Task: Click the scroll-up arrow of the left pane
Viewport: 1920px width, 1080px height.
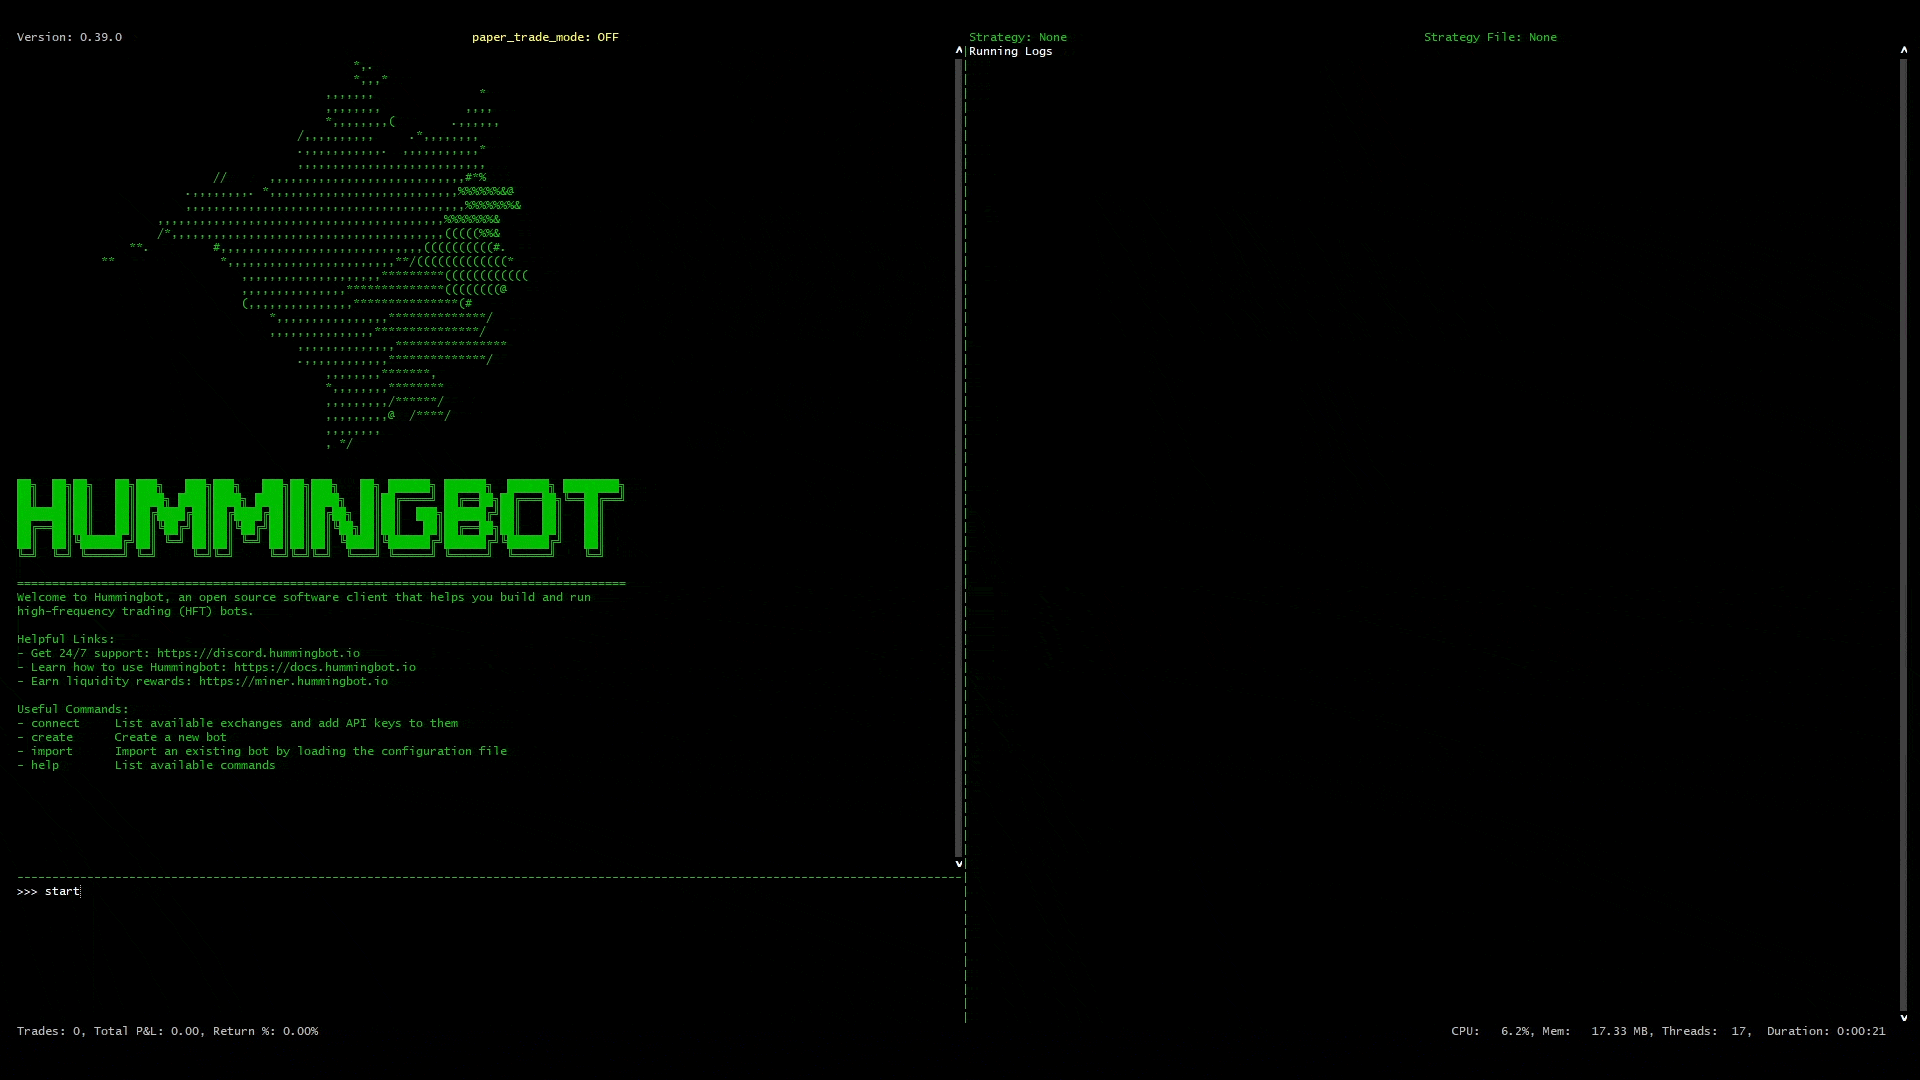Action: point(958,50)
